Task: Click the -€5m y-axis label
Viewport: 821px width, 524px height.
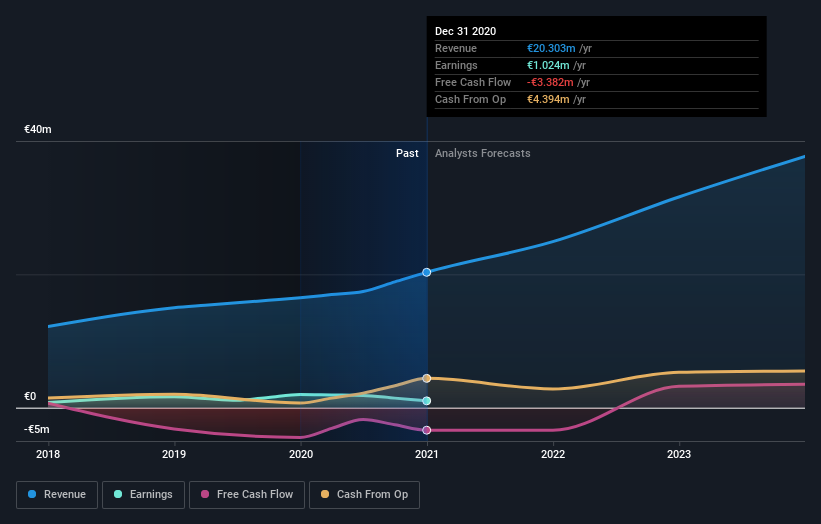Action: tap(37, 429)
